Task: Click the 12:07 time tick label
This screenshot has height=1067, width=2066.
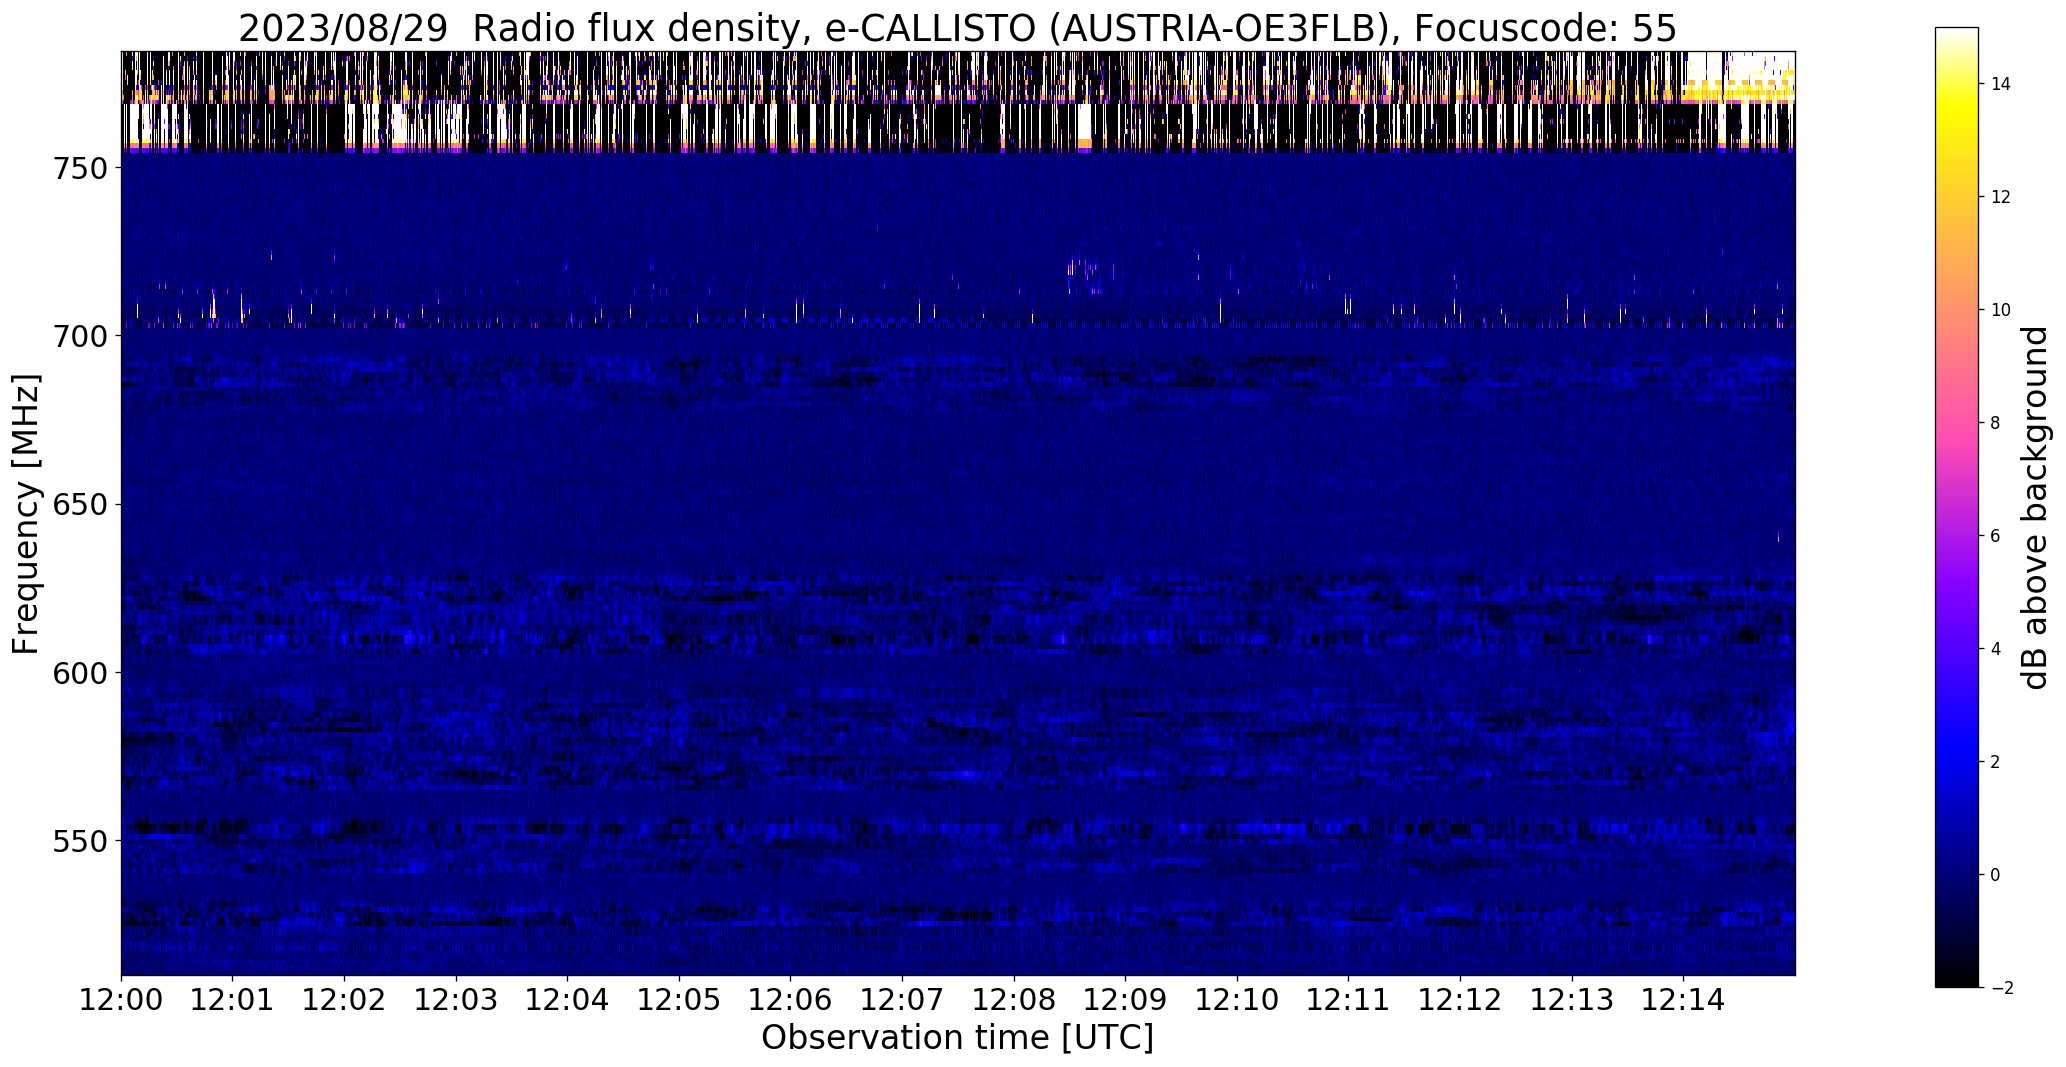Action: (902, 999)
